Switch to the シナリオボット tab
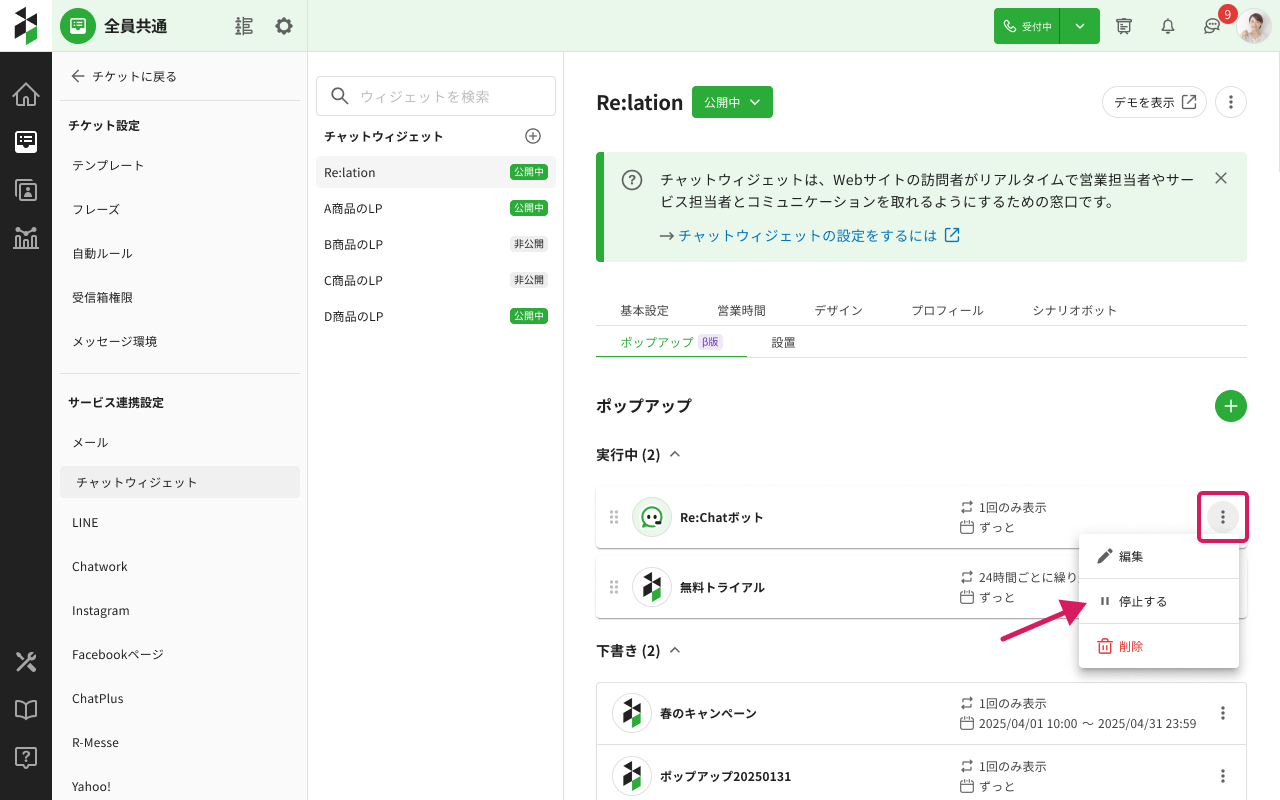The image size is (1280, 800). coord(1074,310)
